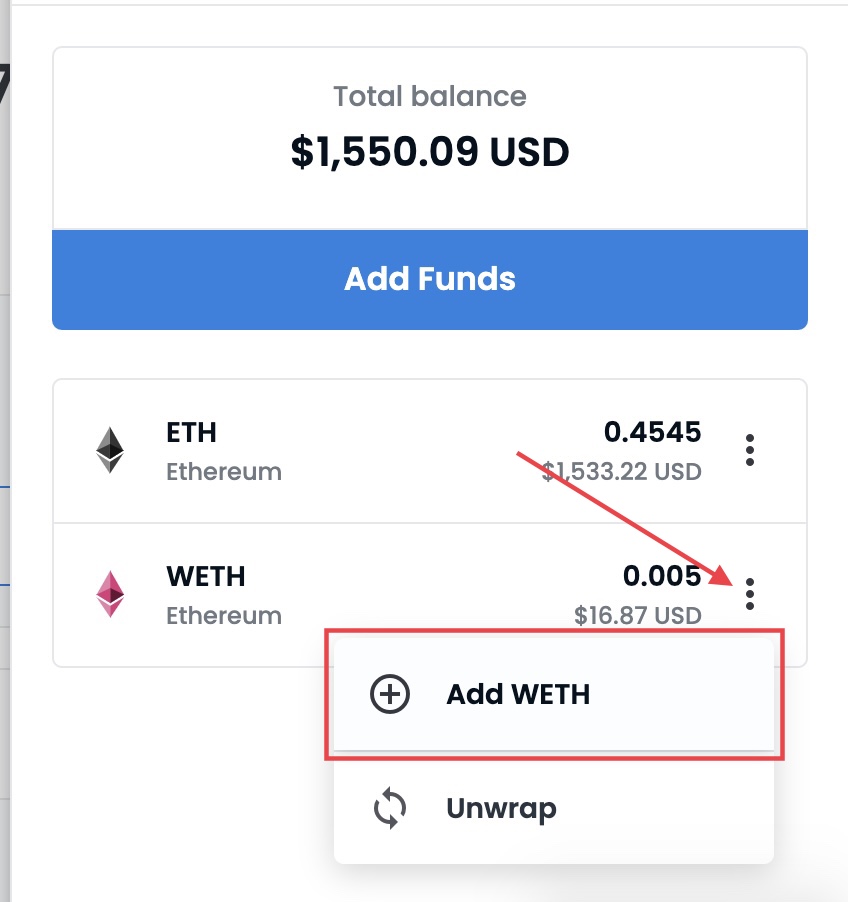The image size is (848, 902).
Task: Click the 0.005 WETH amount
Action: 662,576
